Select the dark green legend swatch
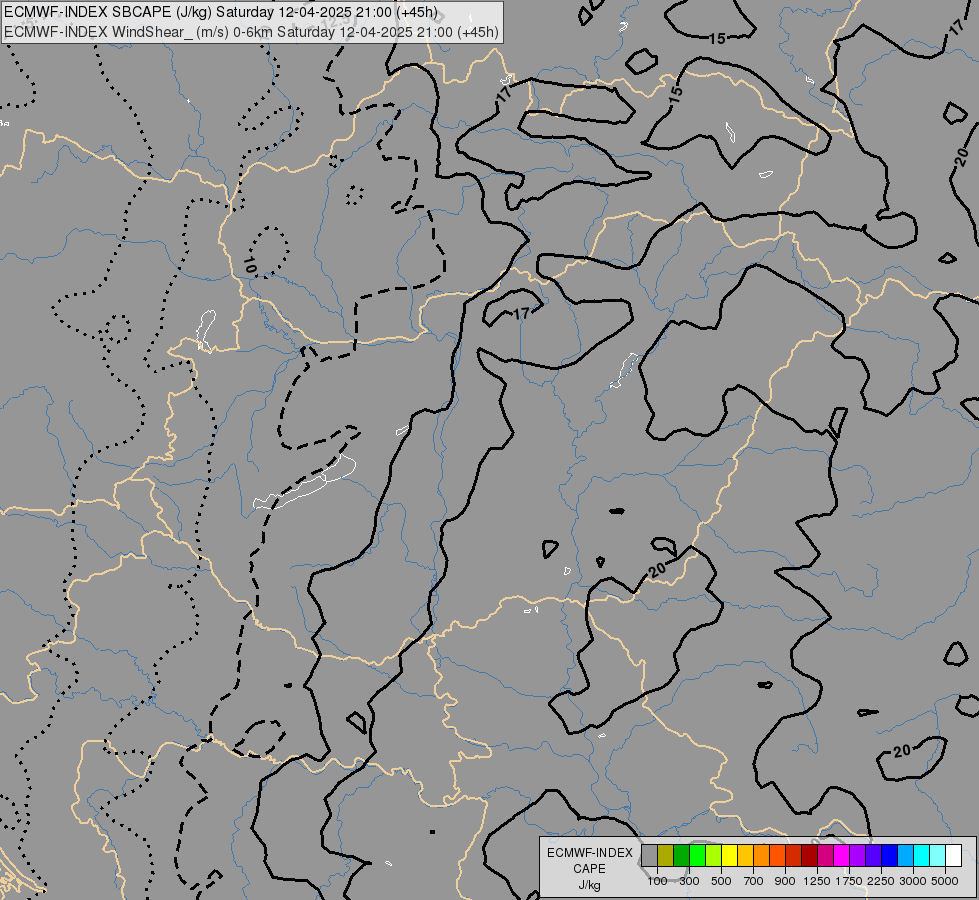This screenshot has width=979, height=900. 681,856
